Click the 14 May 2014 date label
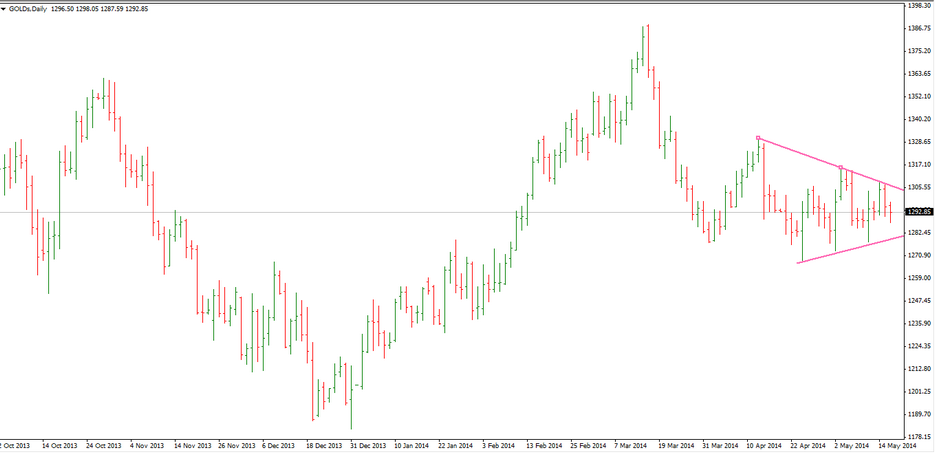935x453 pixels. click(895, 446)
